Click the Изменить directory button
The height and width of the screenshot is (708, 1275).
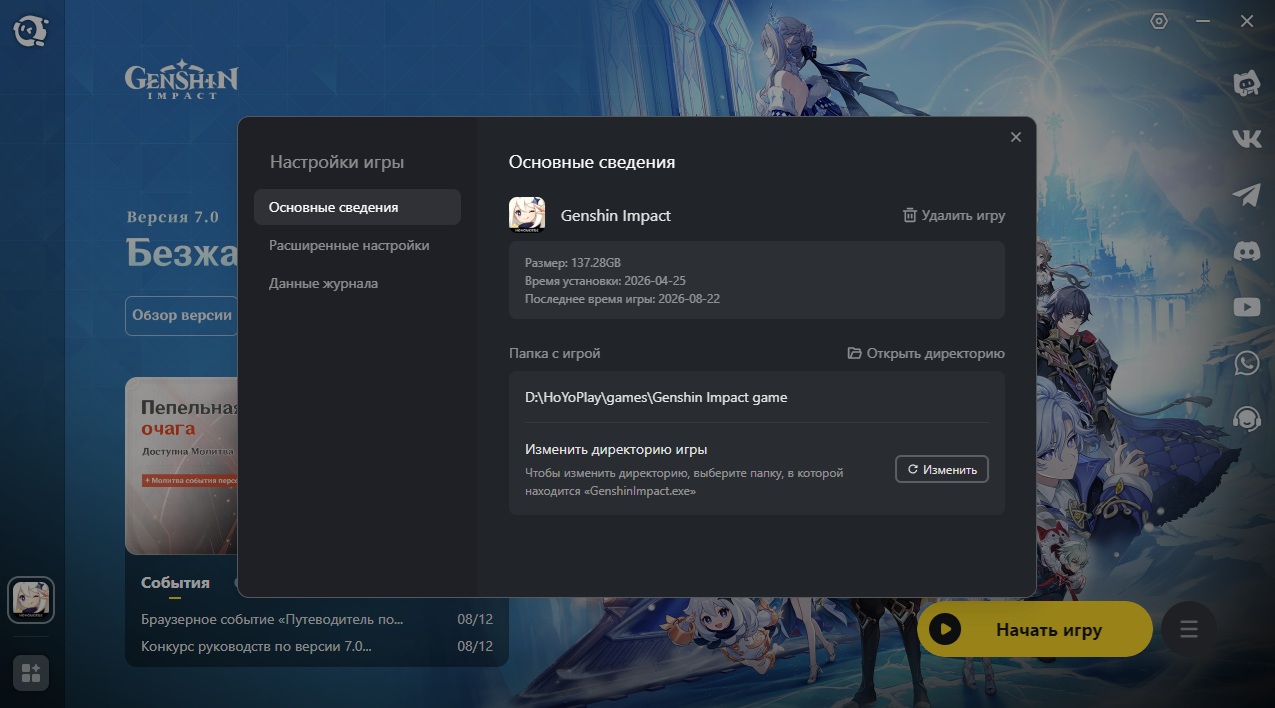(942, 469)
